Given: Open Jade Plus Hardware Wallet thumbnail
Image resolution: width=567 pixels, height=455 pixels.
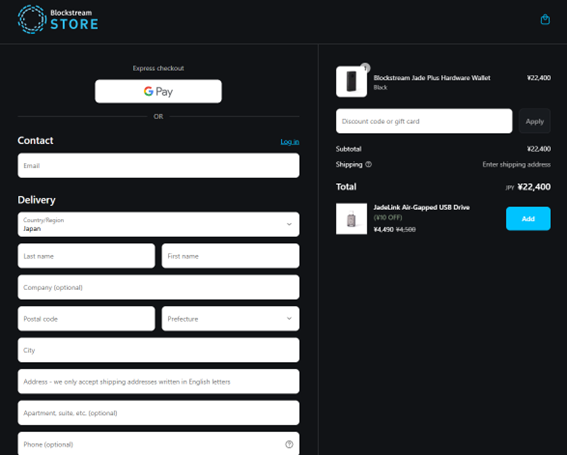Looking at the screenshot, I should (351, 81).
